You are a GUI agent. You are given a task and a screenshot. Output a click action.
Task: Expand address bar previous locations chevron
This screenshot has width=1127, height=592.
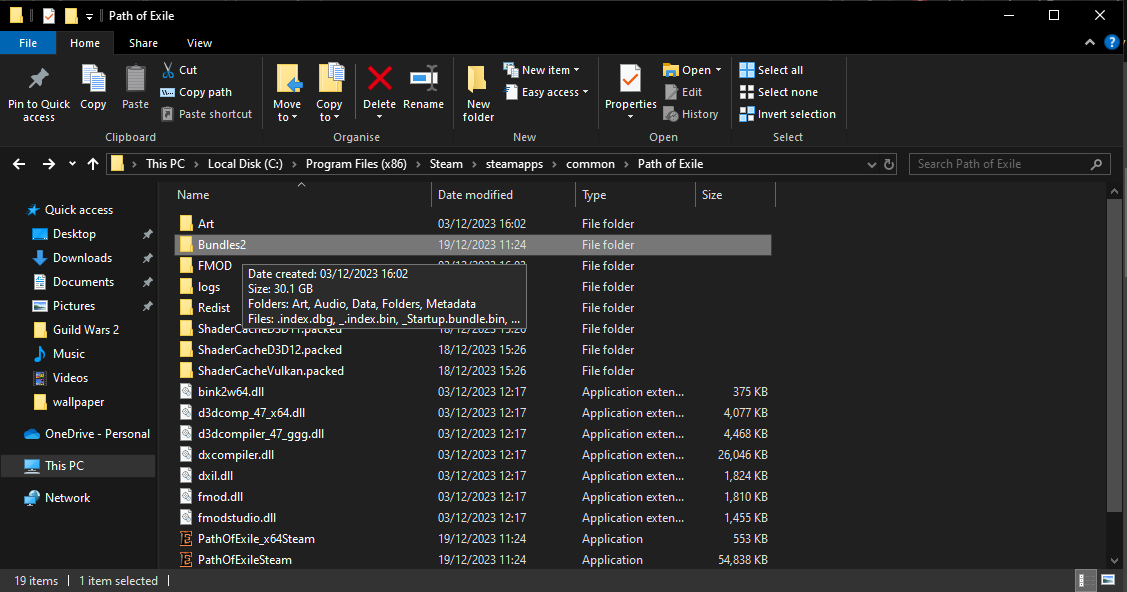coord(871,165)
